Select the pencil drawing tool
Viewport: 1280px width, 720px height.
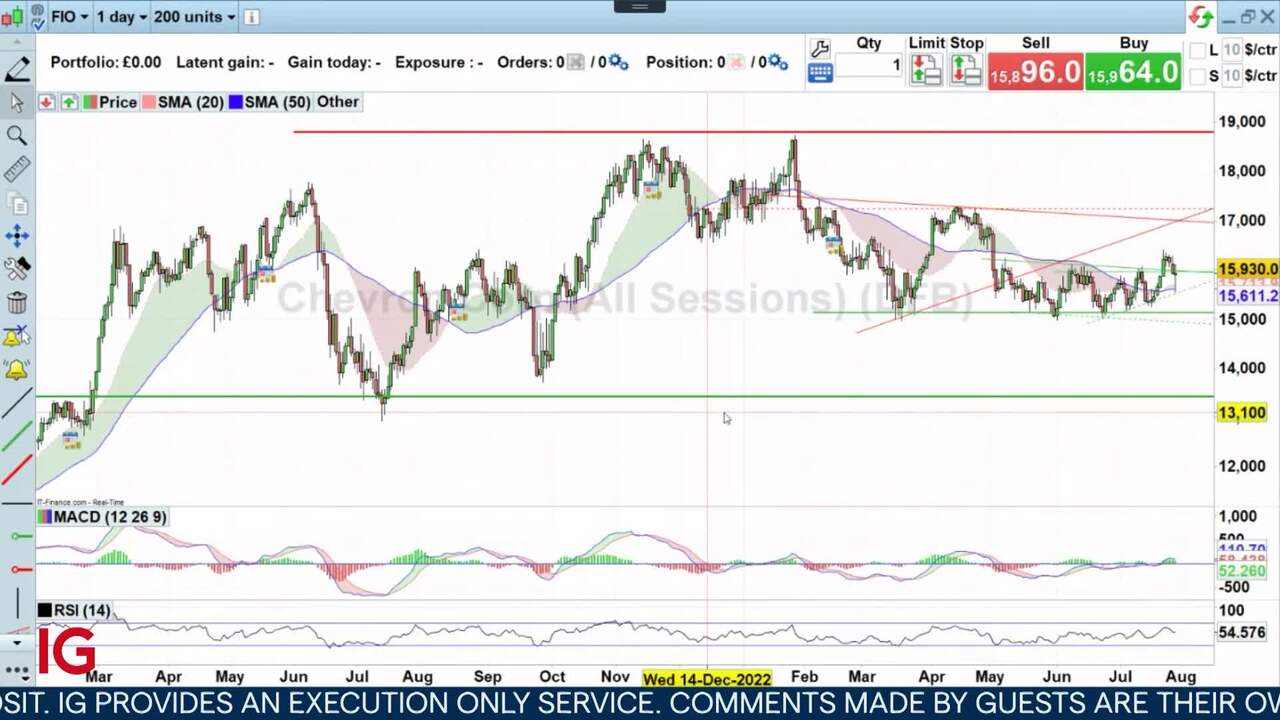pyautogui.click(x=17, y=69)
